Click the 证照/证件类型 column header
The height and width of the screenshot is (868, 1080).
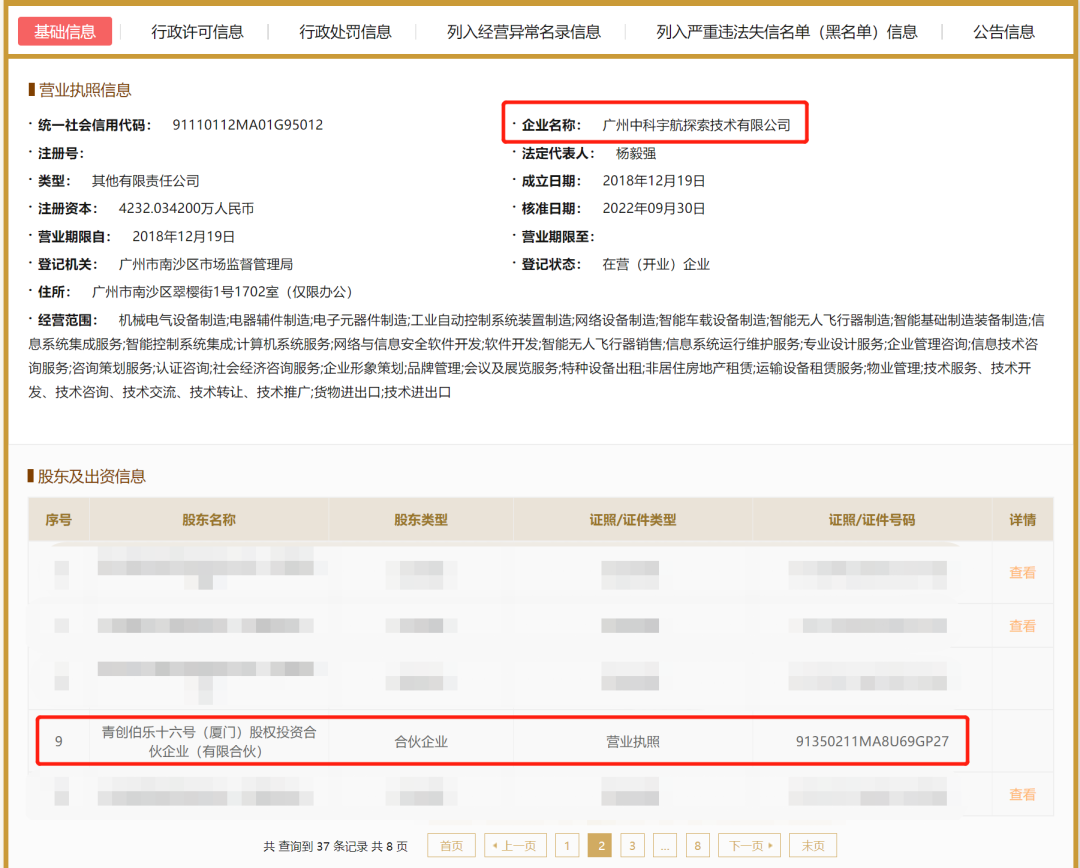pyautogui.click(x=632, y=519)
